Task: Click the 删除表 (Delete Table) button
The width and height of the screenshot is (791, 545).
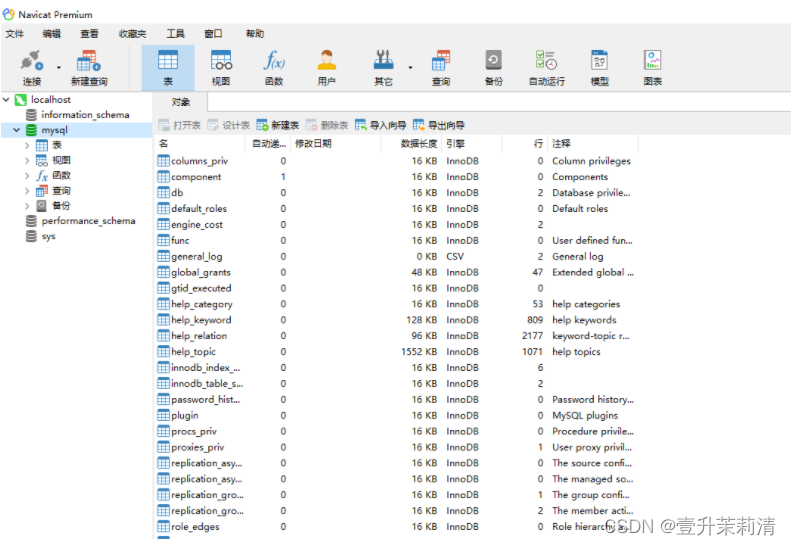Action: coord(327,125)
